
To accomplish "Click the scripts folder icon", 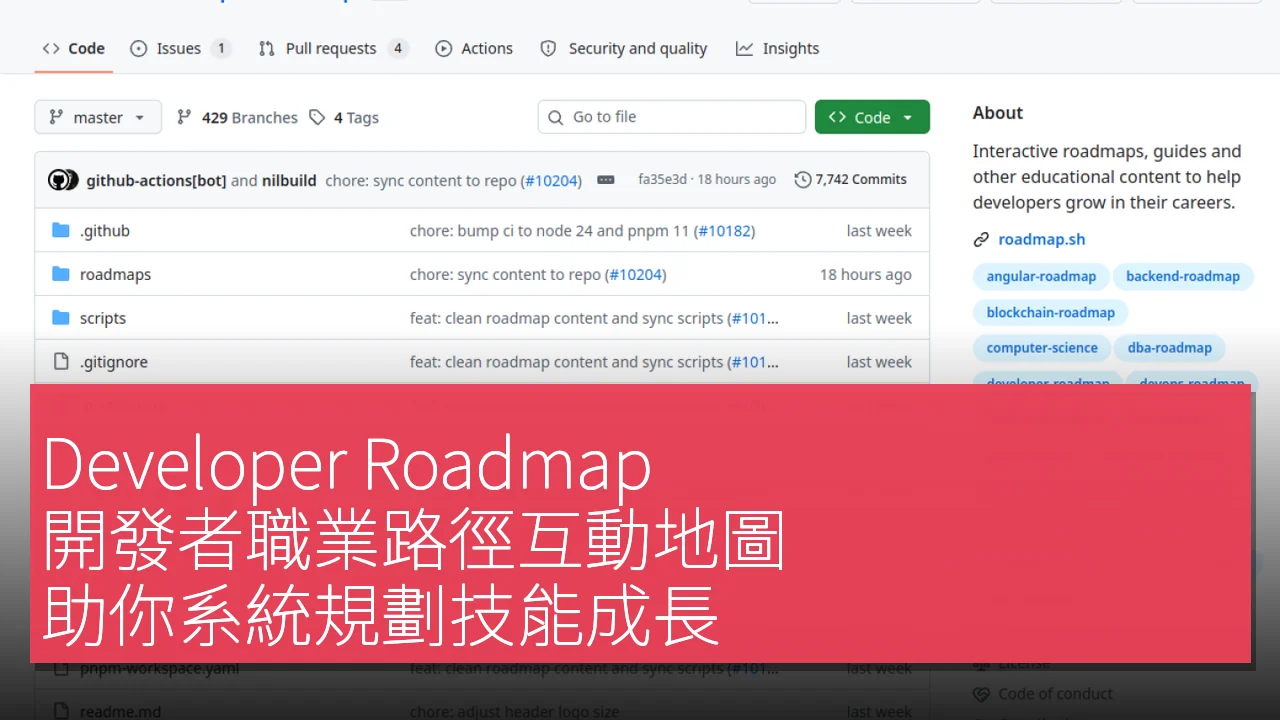I will coord(61,318).
